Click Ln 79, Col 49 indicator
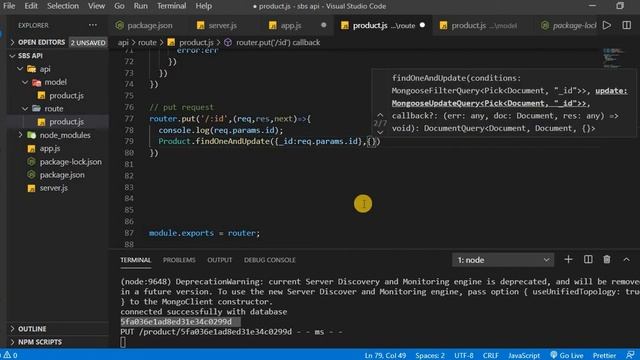The image size is (640, 360). tap(385, 356)
